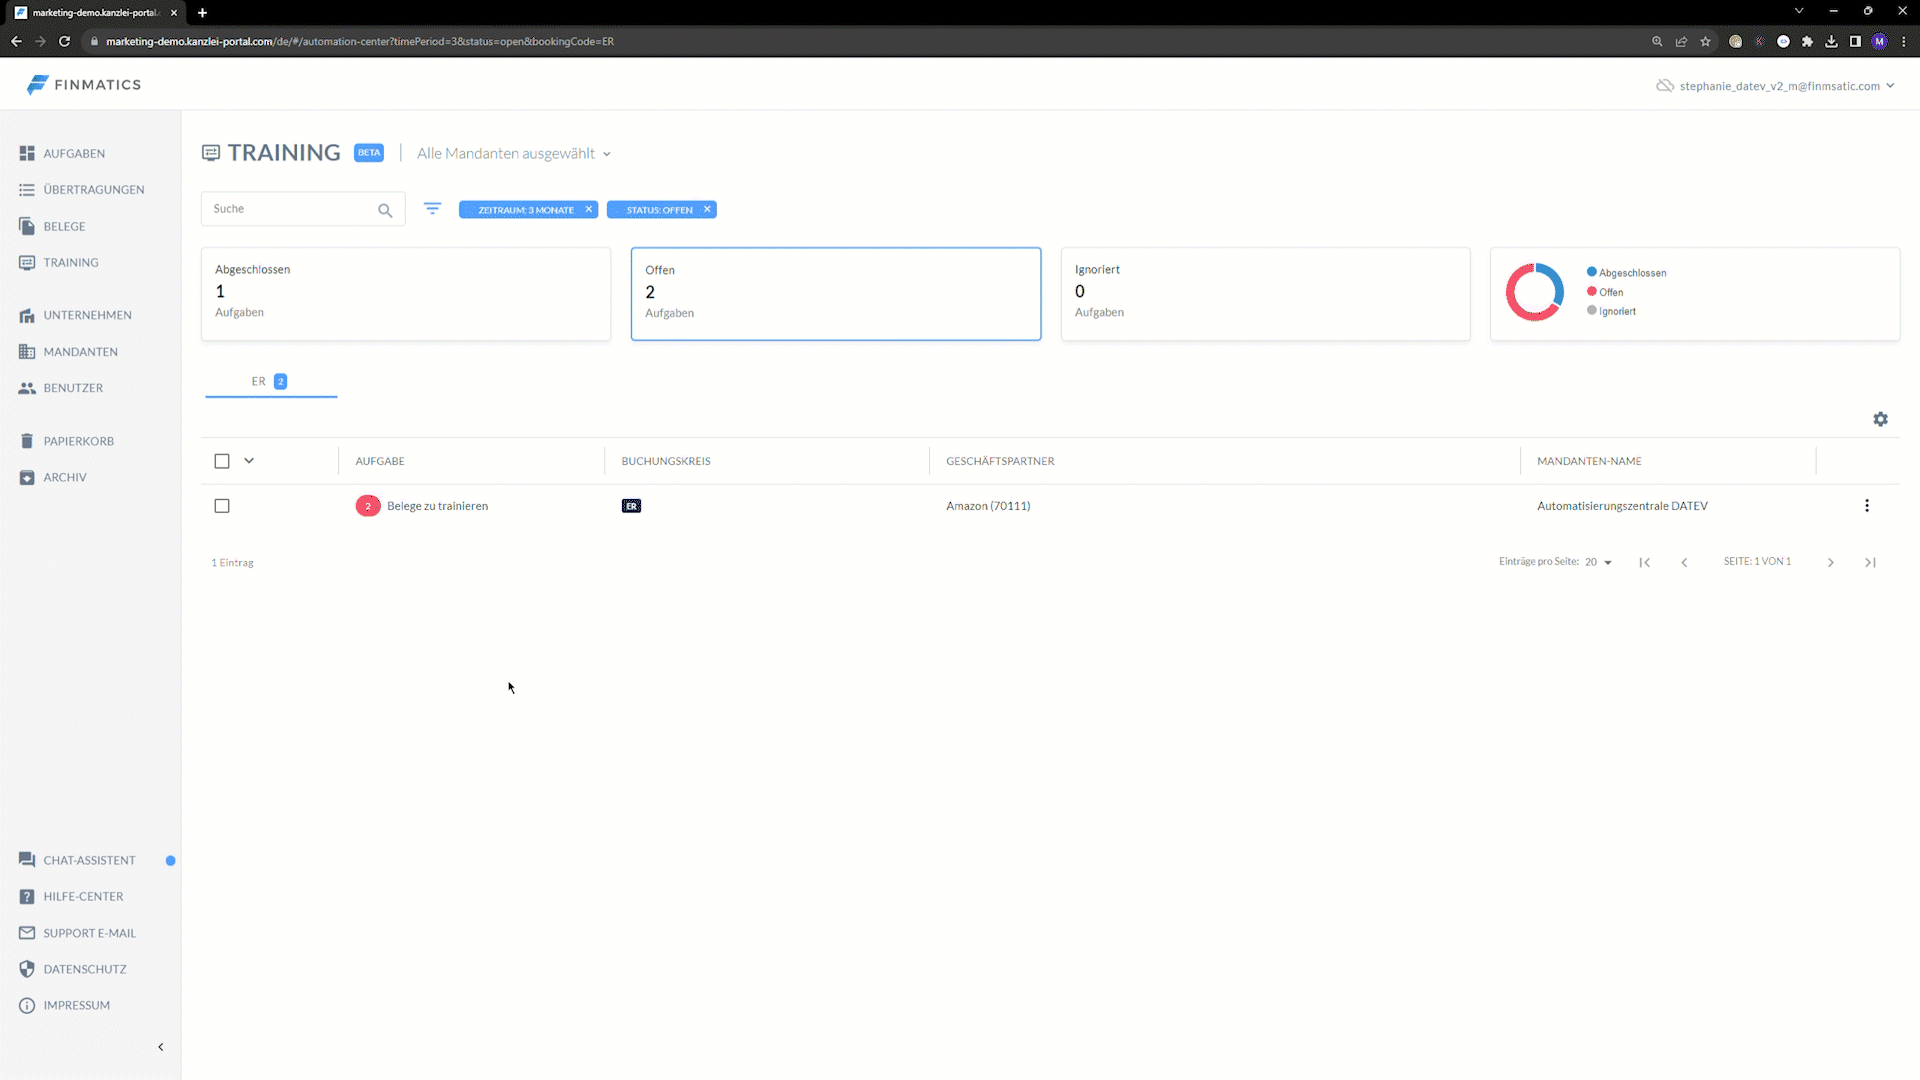Click the Offen red legend dot
The image size is (1920, 1080).
[x=1592, y=291]
